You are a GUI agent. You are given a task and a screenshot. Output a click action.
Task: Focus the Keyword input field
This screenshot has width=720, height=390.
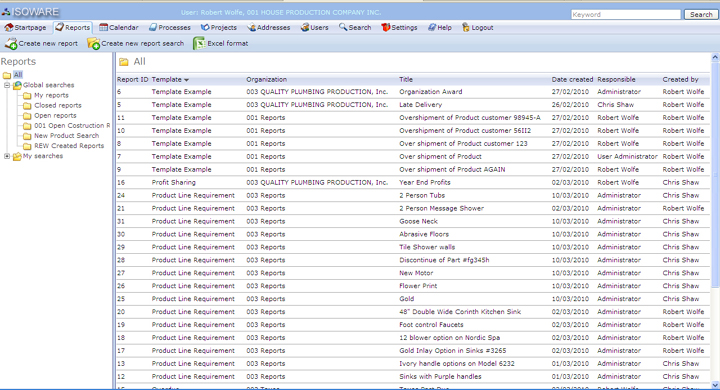pyautogui.click(x=626, y=14)
